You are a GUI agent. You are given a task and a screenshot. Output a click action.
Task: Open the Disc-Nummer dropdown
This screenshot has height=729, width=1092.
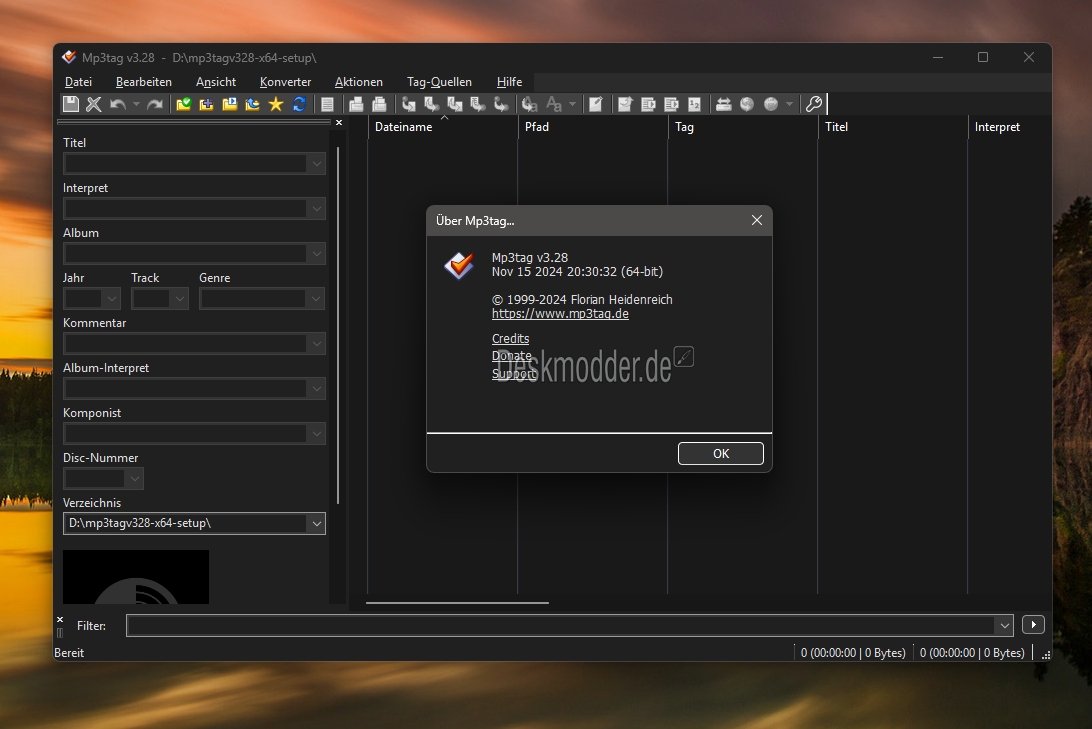134,478
